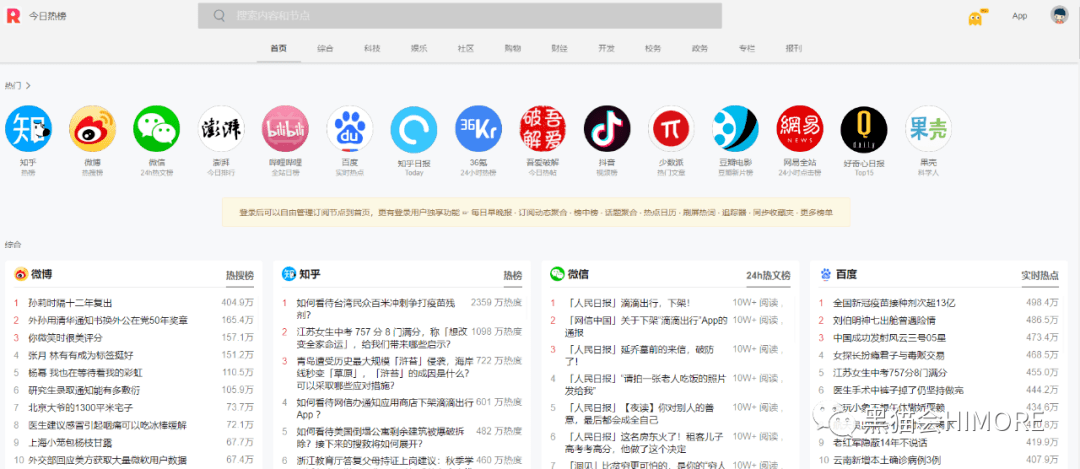Switch to the 科技 tab
The image size is (1080, 469).
point(372,49)
